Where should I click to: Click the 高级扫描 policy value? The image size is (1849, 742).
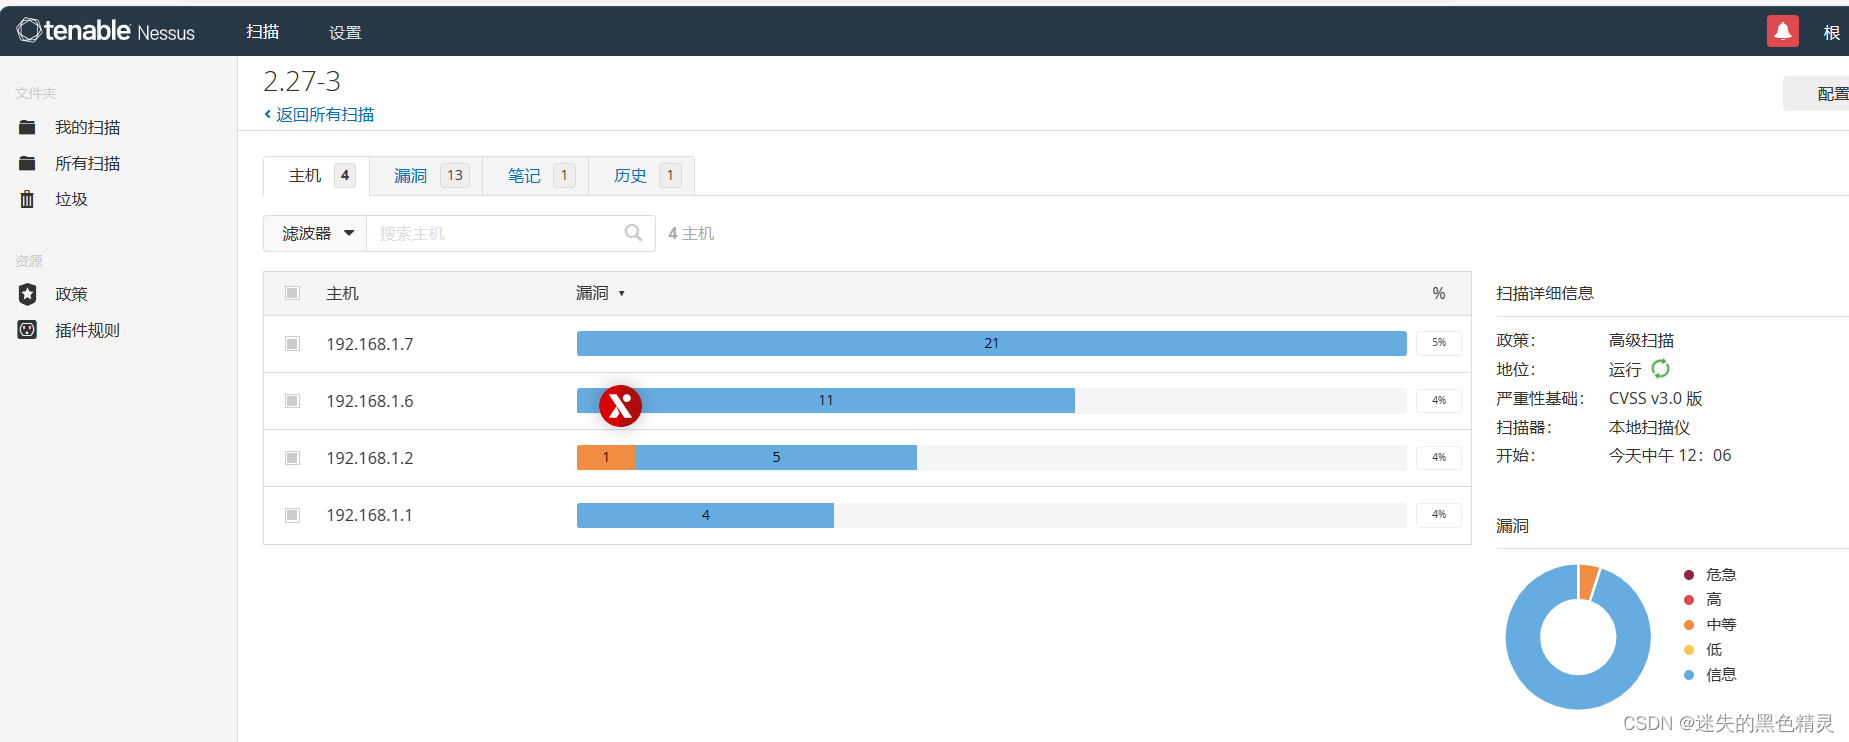(x=1641, y=340)
